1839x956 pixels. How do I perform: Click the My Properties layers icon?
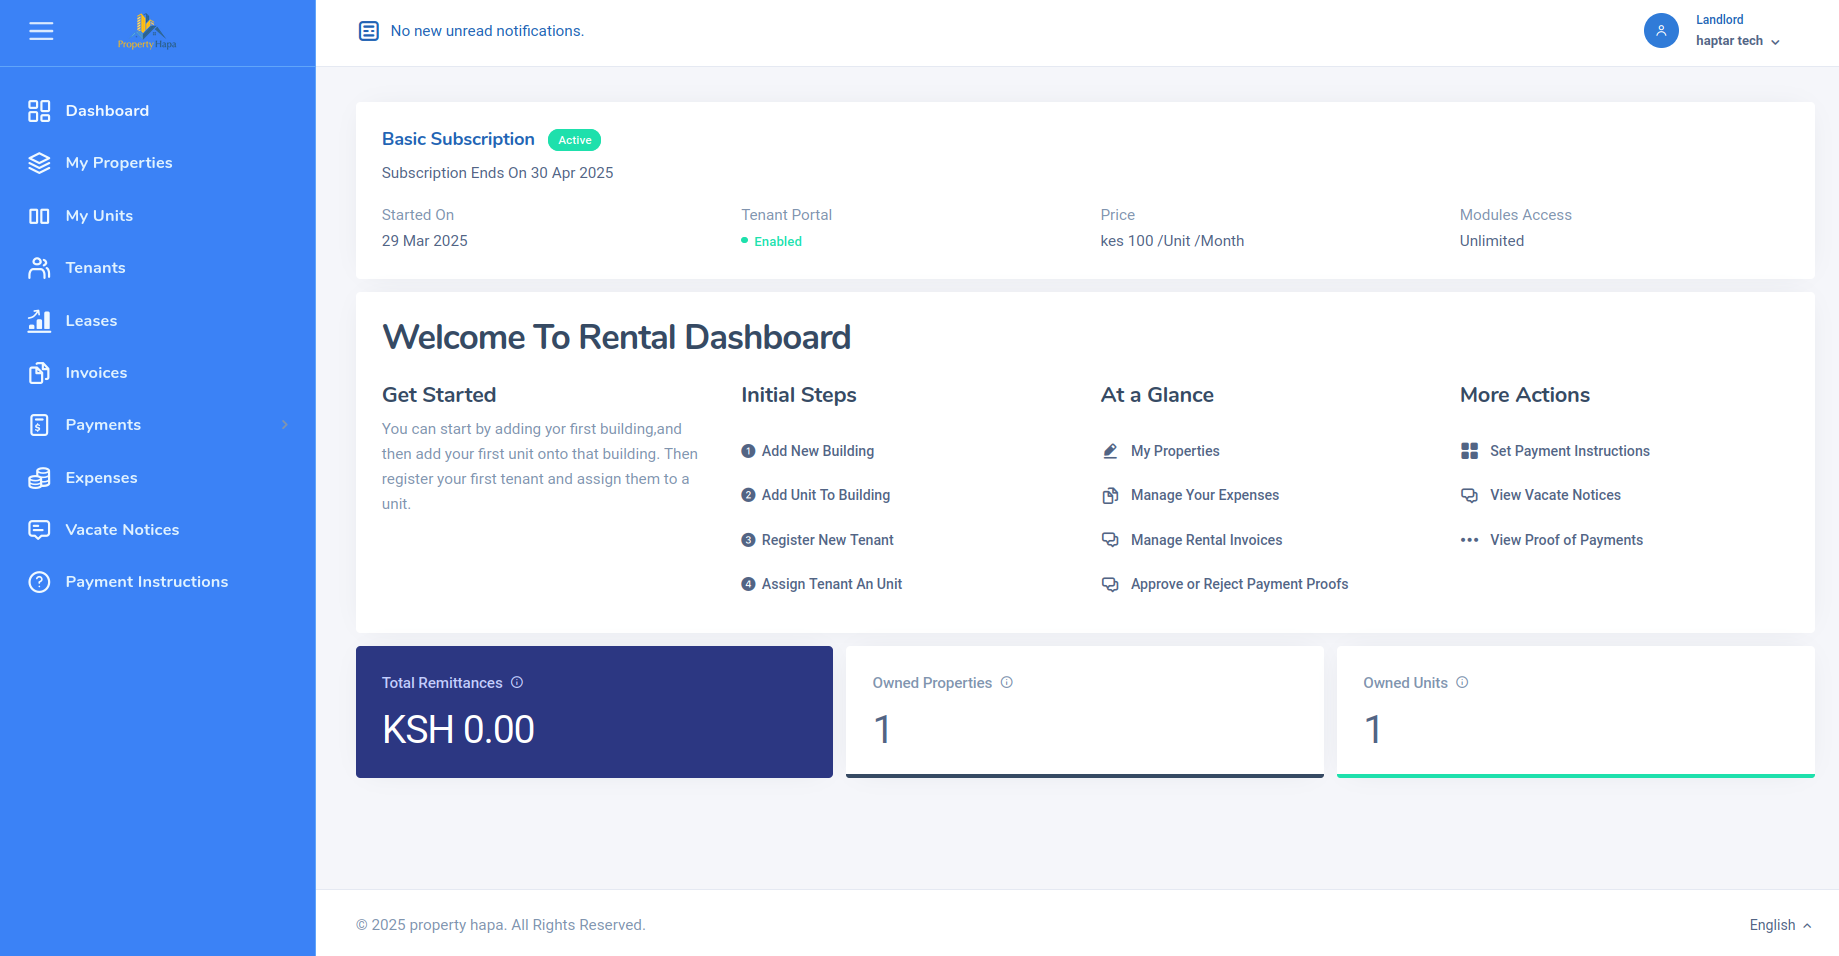(39, 163)
